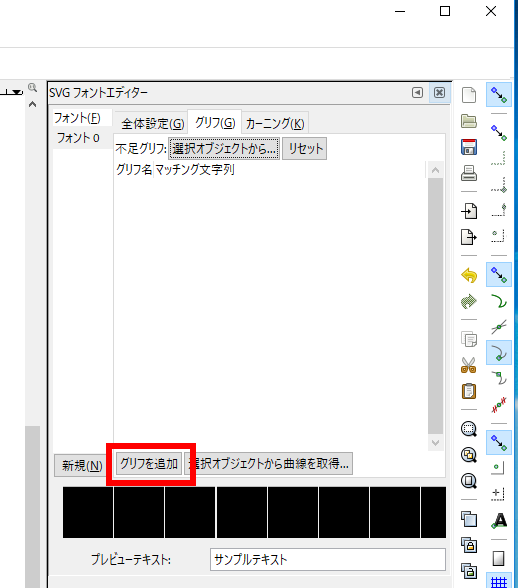
Task: Click the Paste clipboard icon
Action: [x=469, y=391]
